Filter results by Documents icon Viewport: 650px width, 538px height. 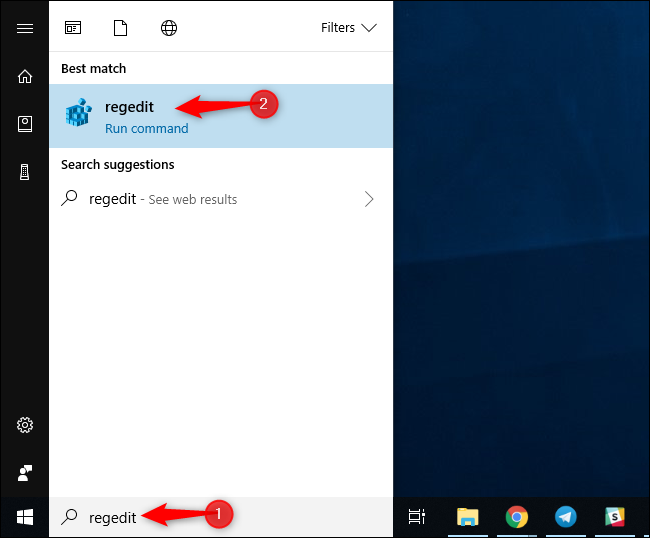121,28
